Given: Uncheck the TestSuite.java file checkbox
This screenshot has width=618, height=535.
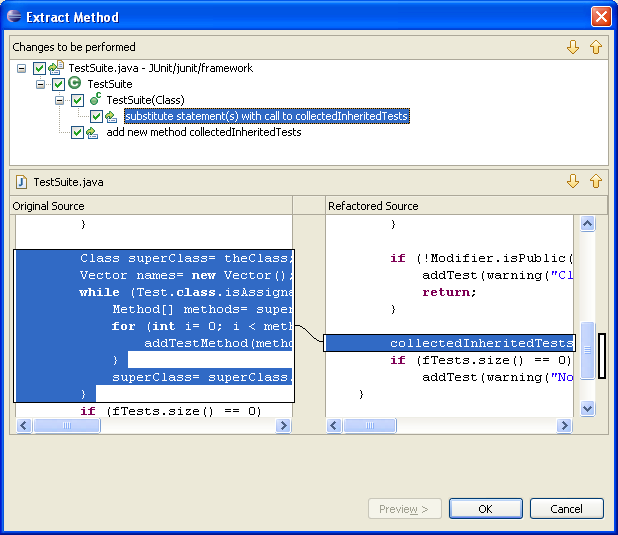Looking at the screenshot, I should pos(39,68).
